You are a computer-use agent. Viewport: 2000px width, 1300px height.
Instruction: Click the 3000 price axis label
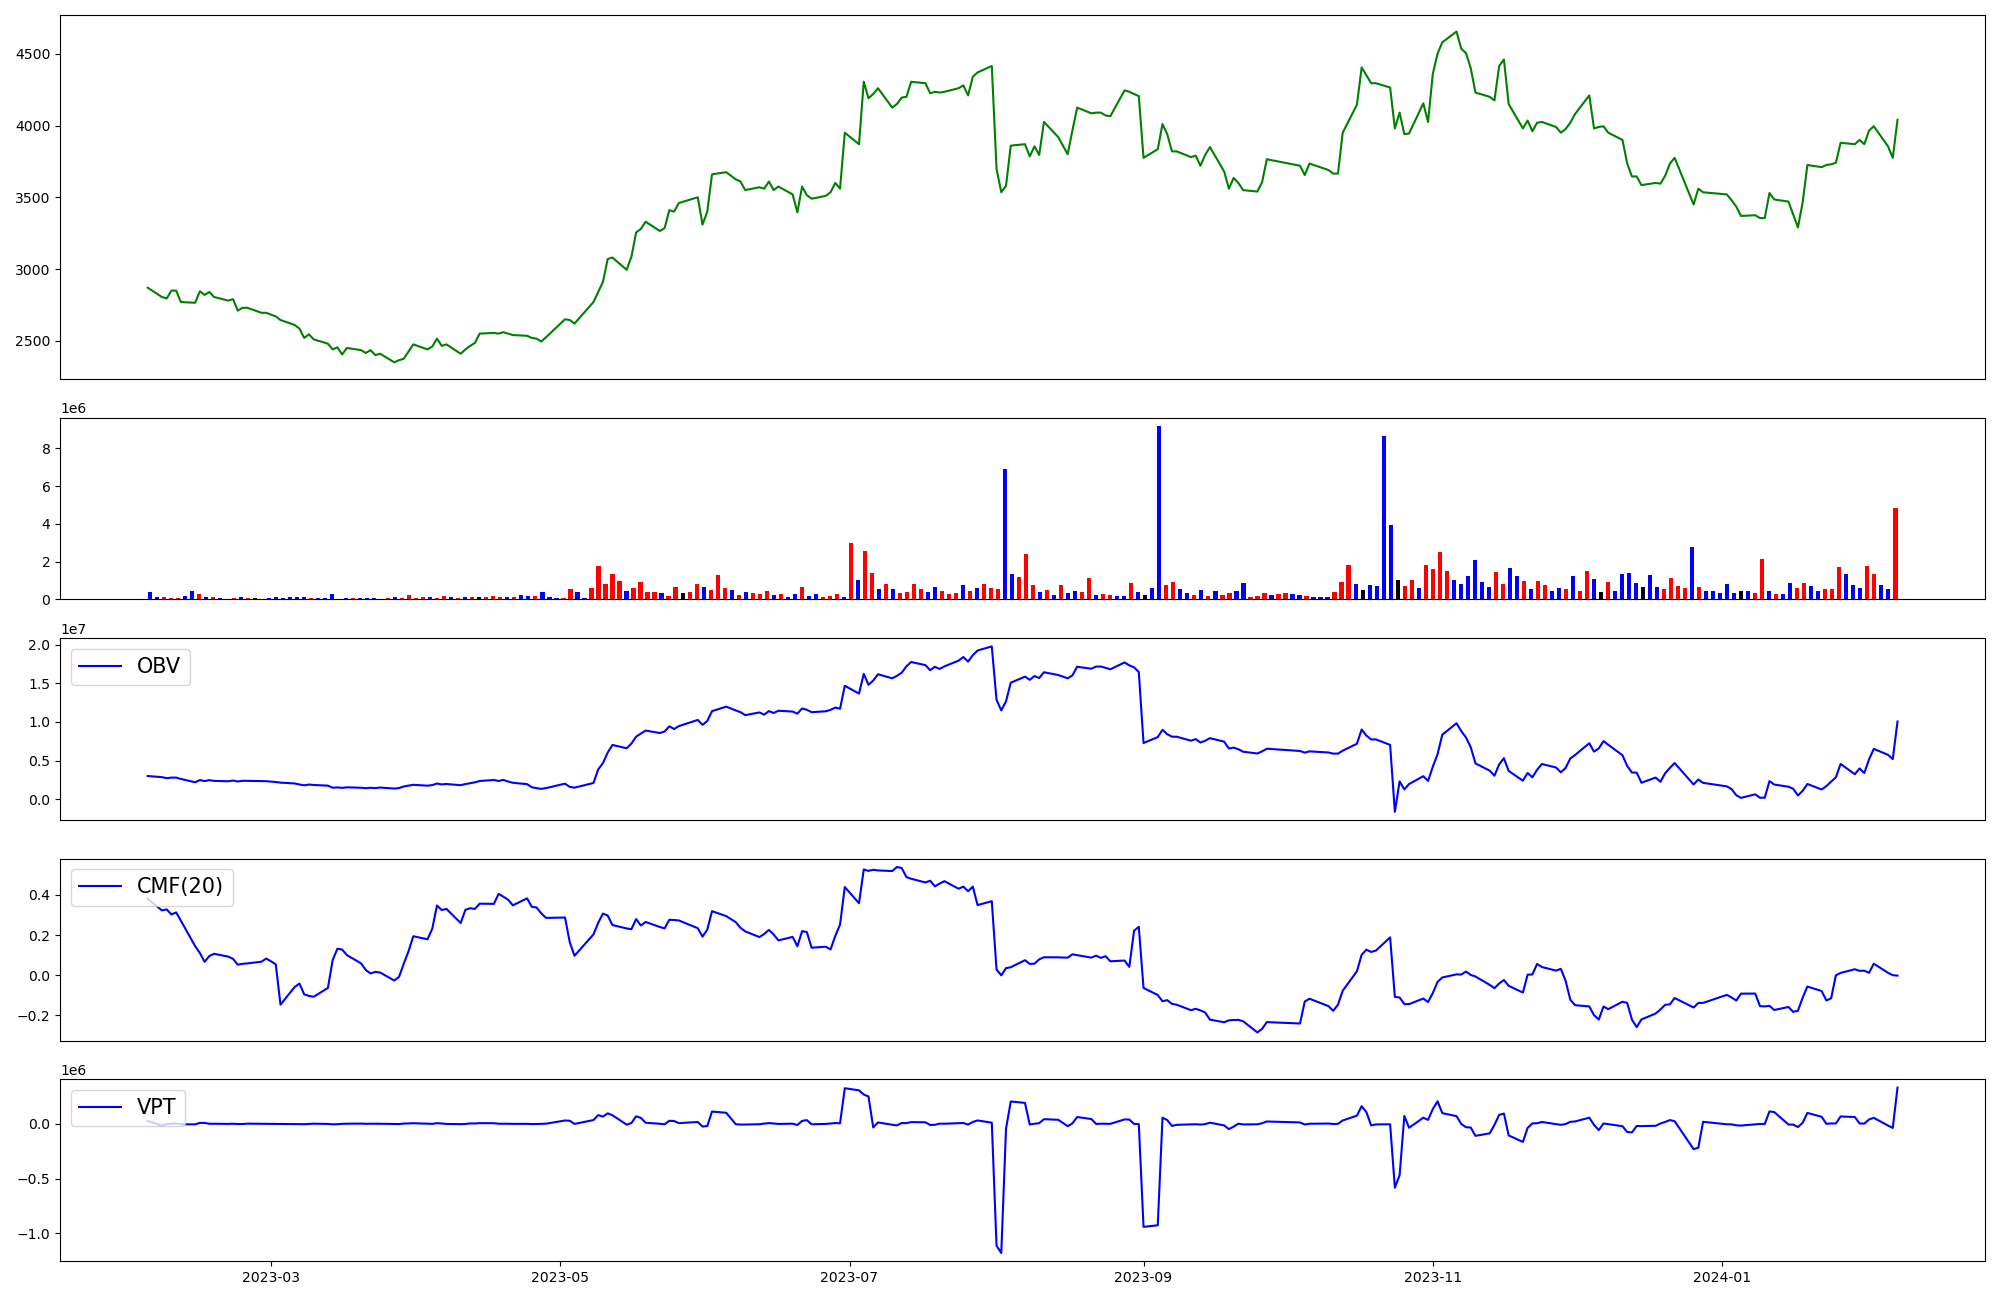click(33, 270)
